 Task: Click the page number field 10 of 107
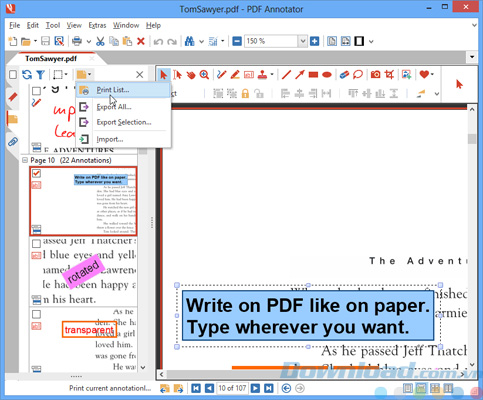click(x=232, y=388)
